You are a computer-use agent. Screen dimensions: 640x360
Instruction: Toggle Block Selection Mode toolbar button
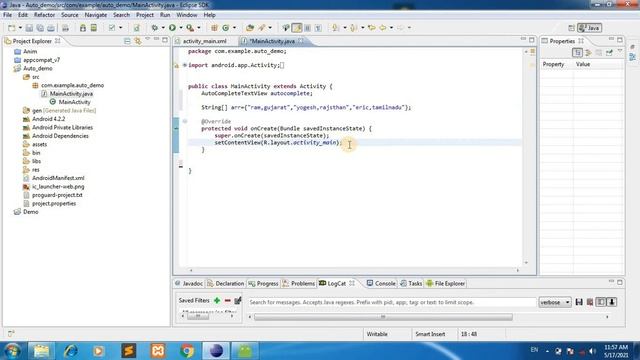click(x=308, y=28)
